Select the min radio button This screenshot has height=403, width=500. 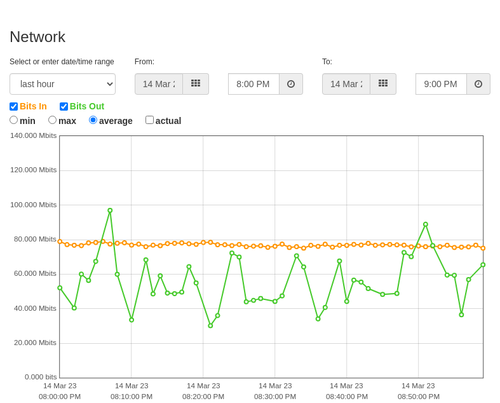[13, 120]
